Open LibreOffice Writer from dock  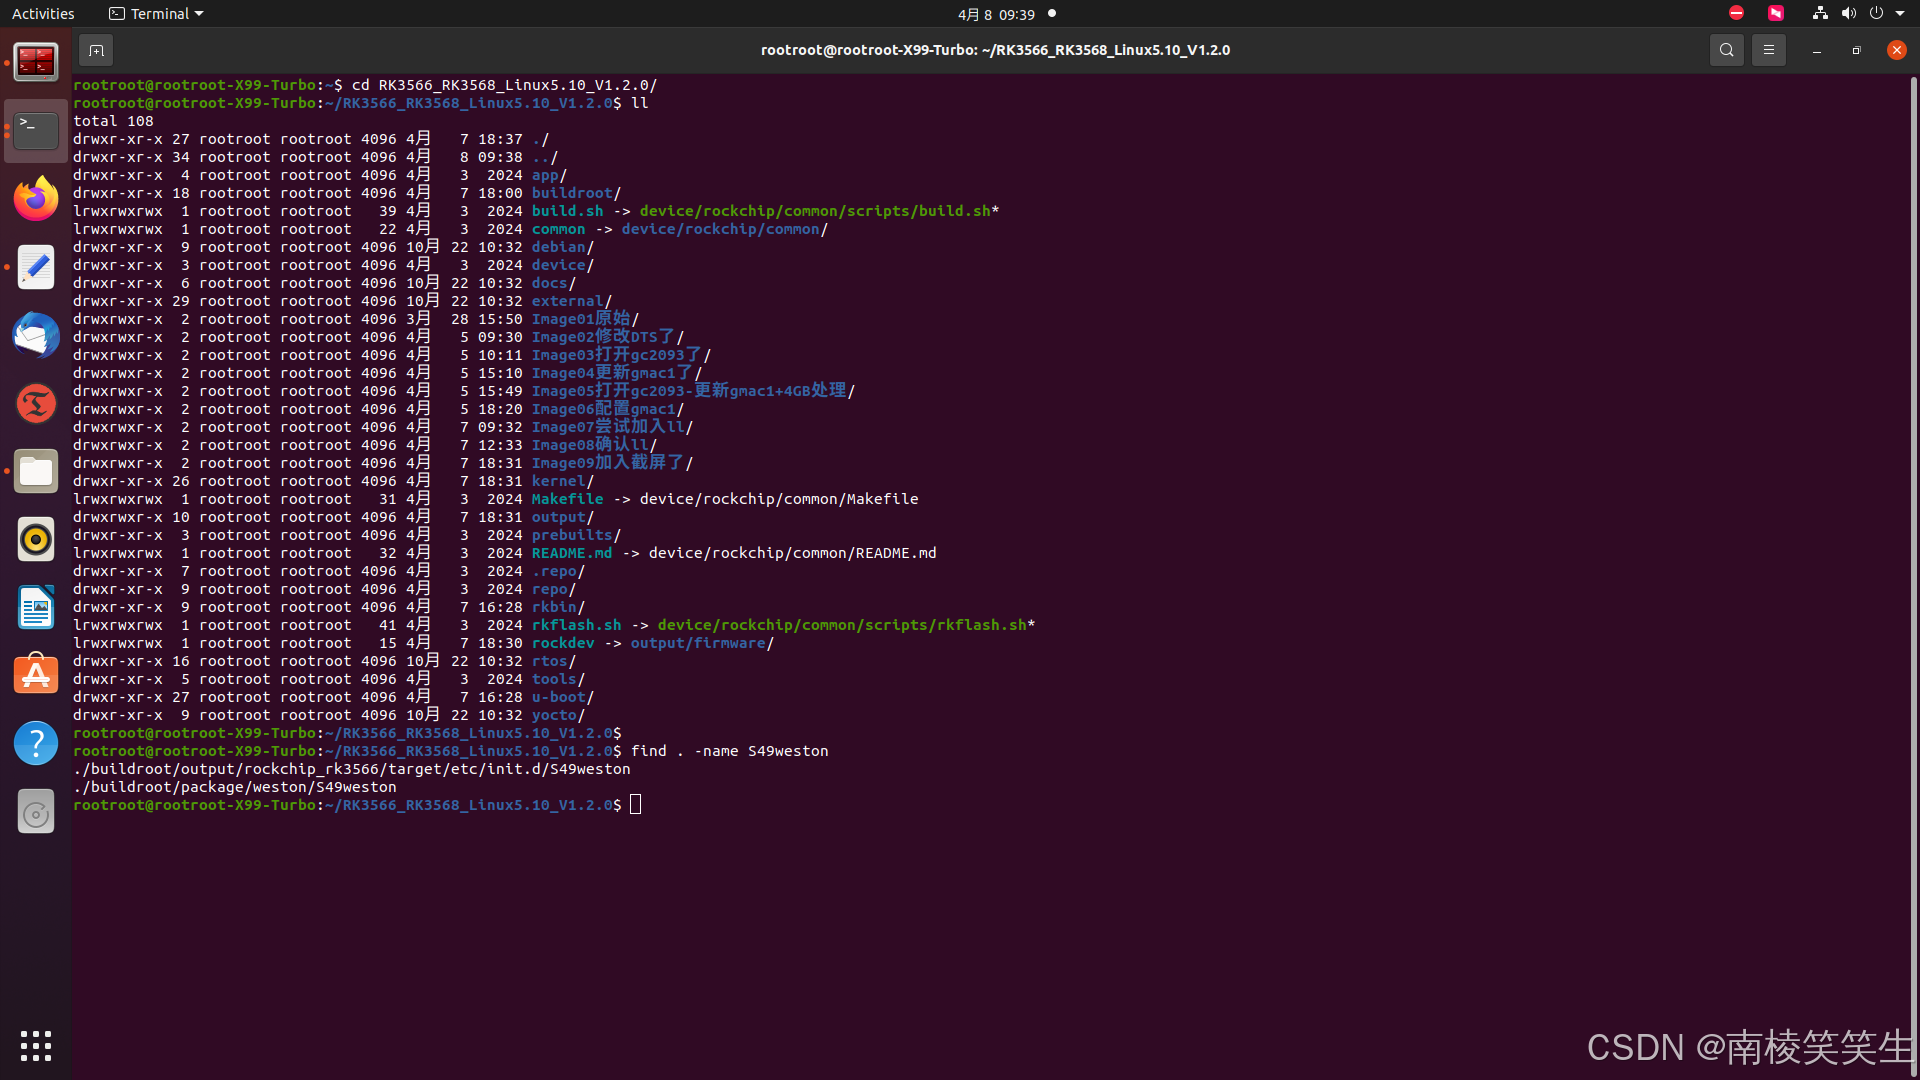36,607
